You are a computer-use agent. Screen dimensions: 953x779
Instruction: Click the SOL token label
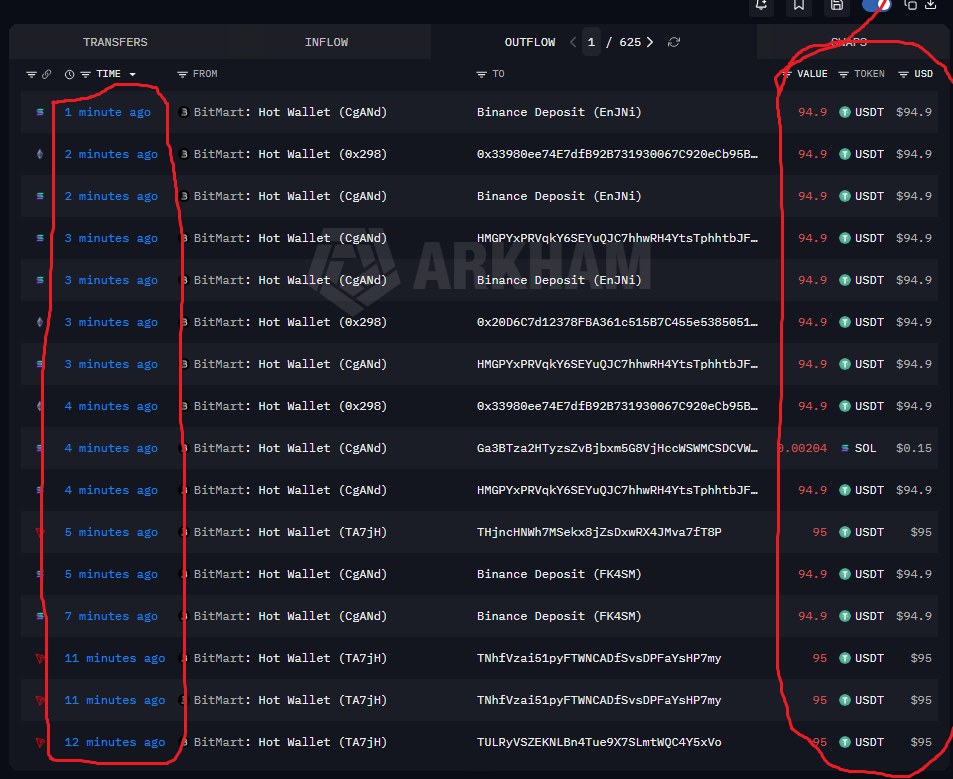(865, 448)
